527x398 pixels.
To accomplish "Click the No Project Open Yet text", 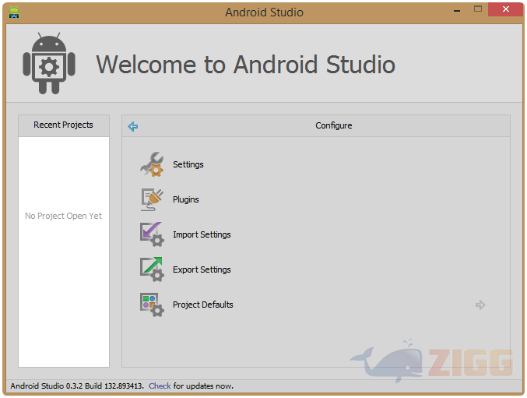I will point(64,216).
